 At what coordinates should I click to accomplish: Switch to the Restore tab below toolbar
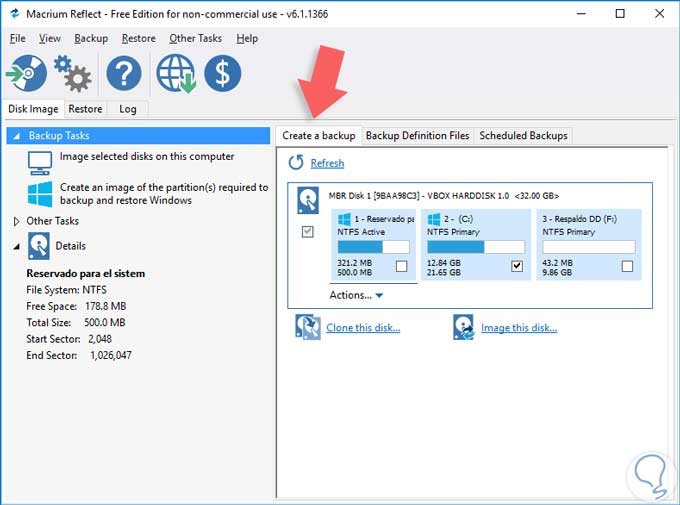85,109
